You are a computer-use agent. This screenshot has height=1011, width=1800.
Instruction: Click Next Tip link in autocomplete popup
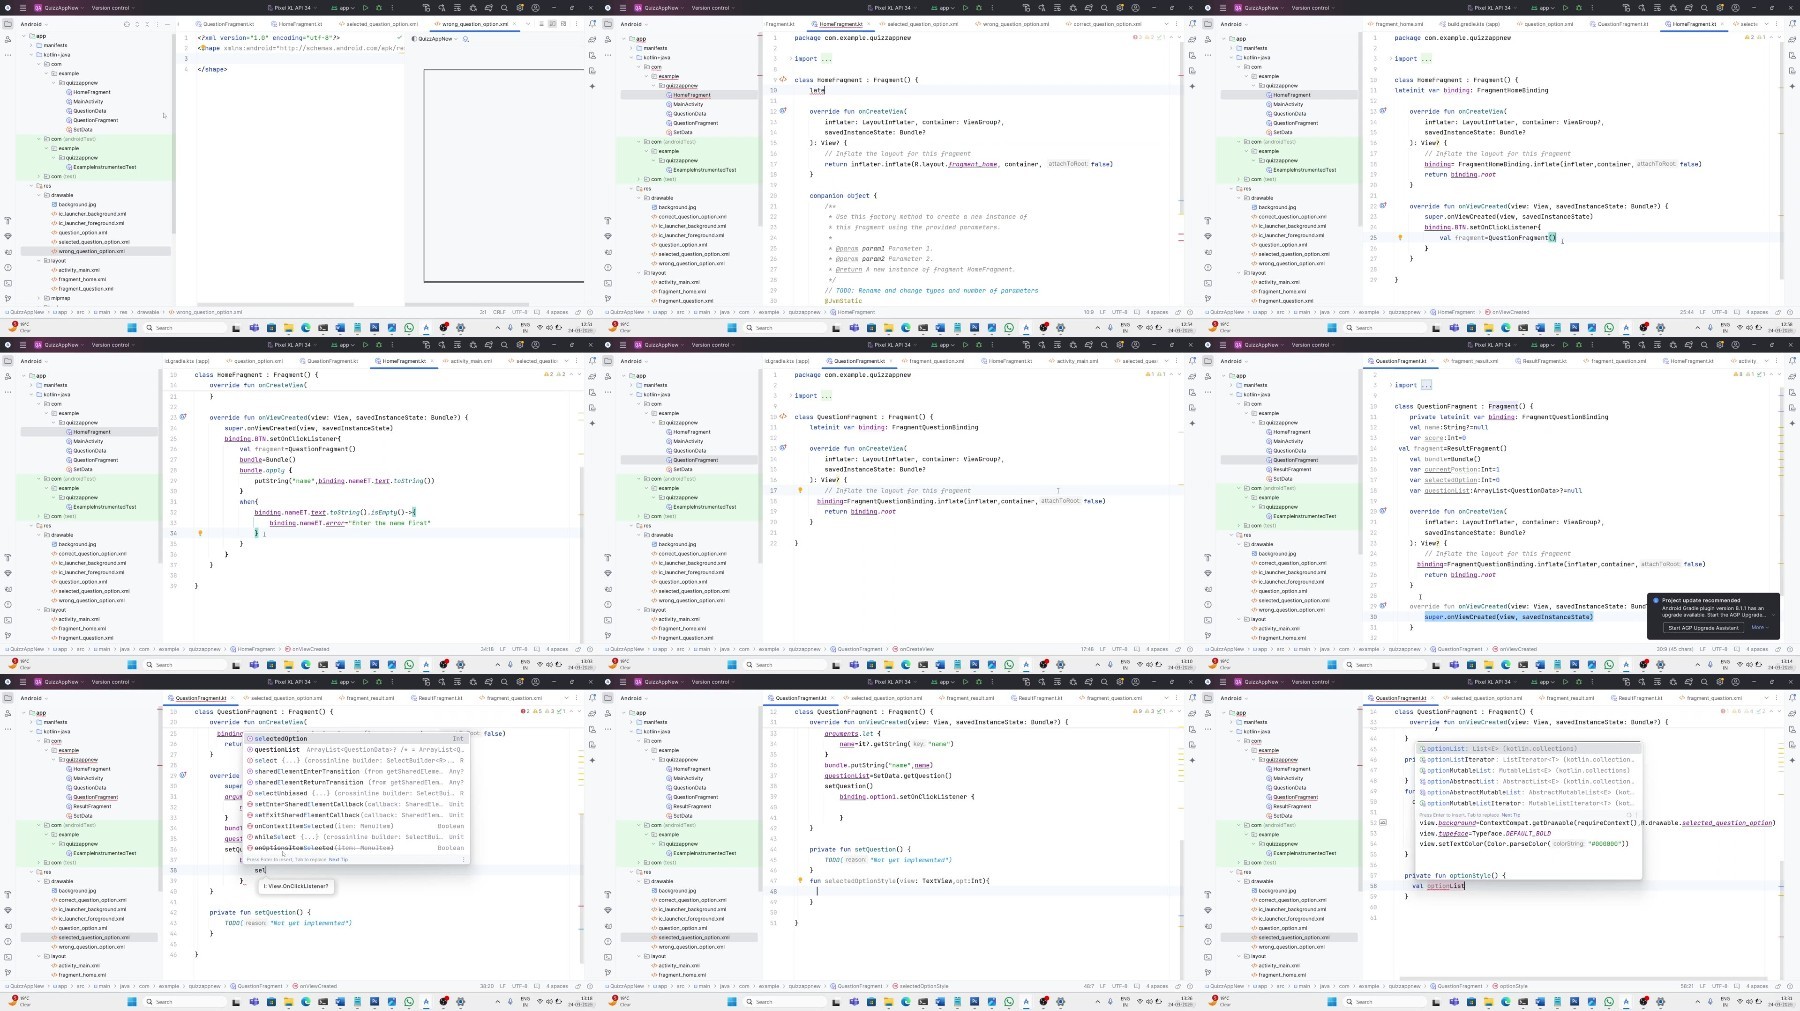(x=338, y=859)
